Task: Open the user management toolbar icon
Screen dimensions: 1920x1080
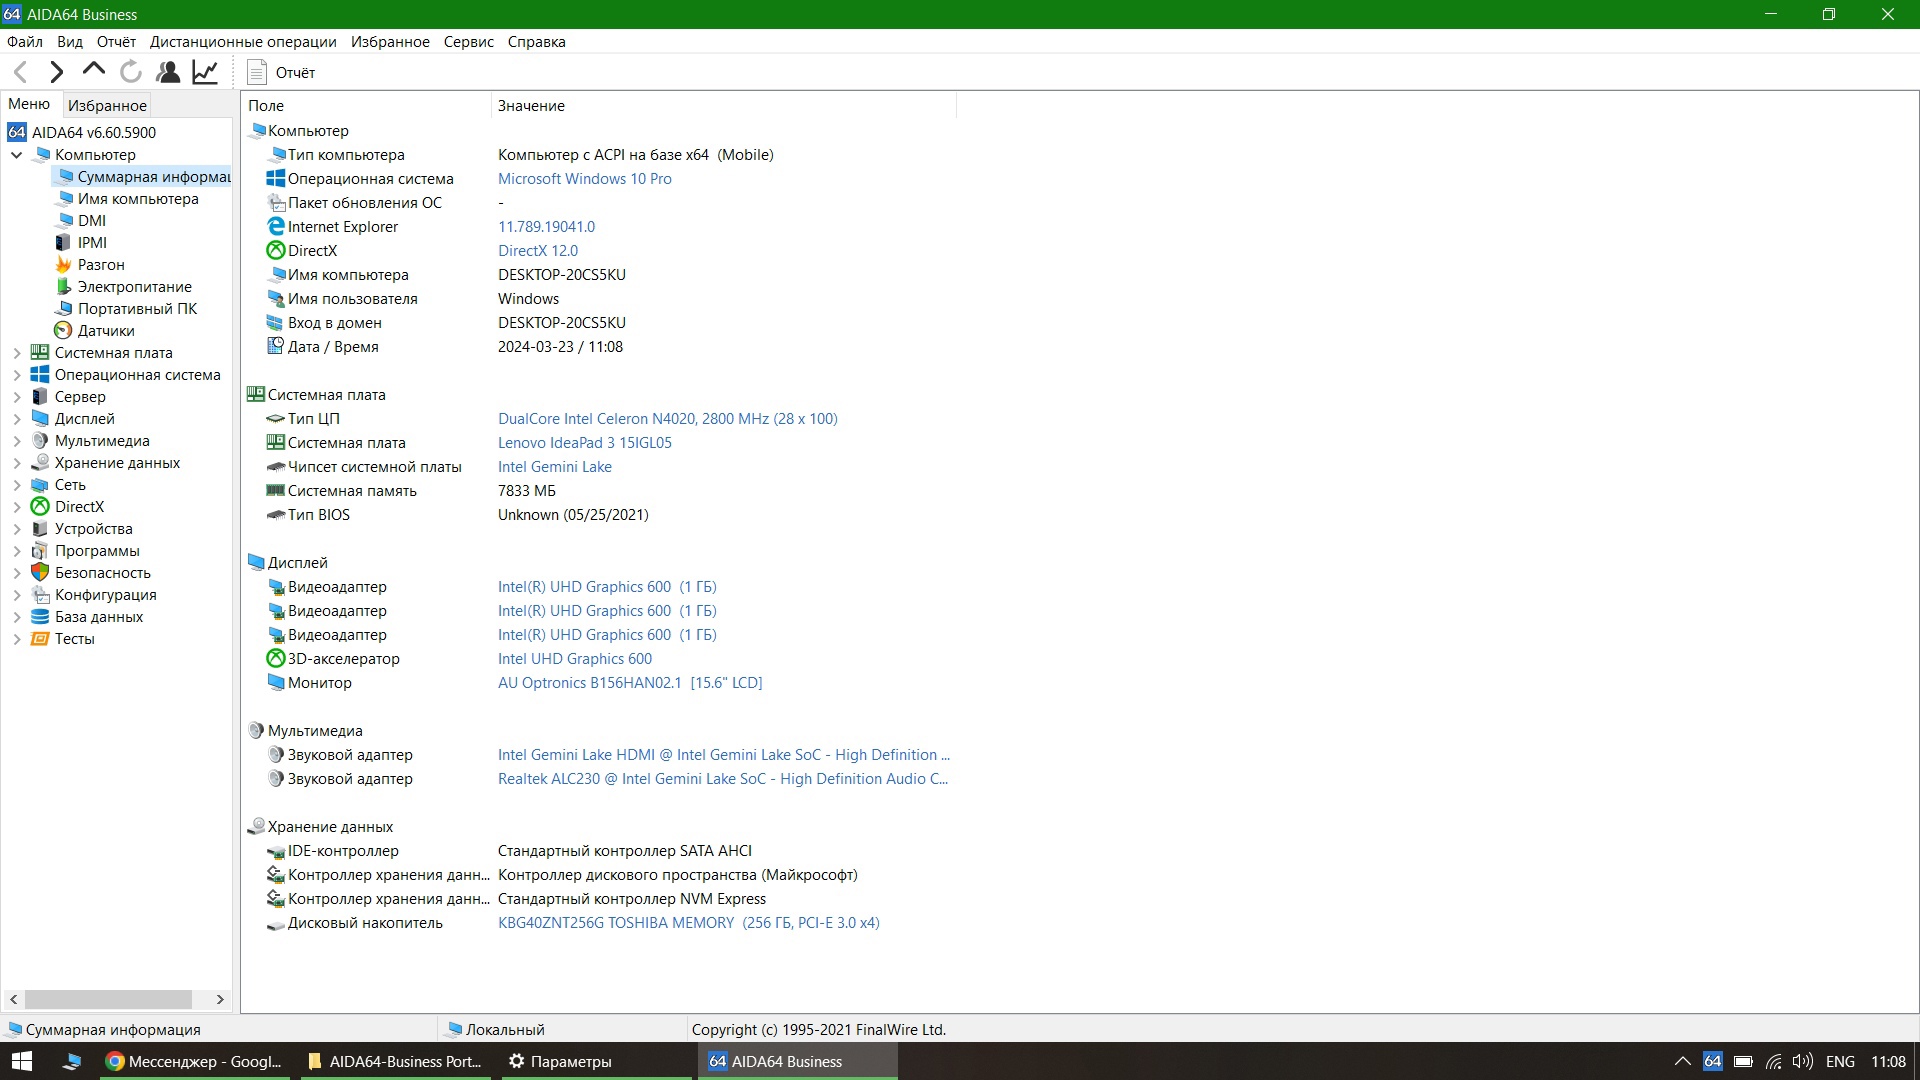Action: [x=168, y=72]
